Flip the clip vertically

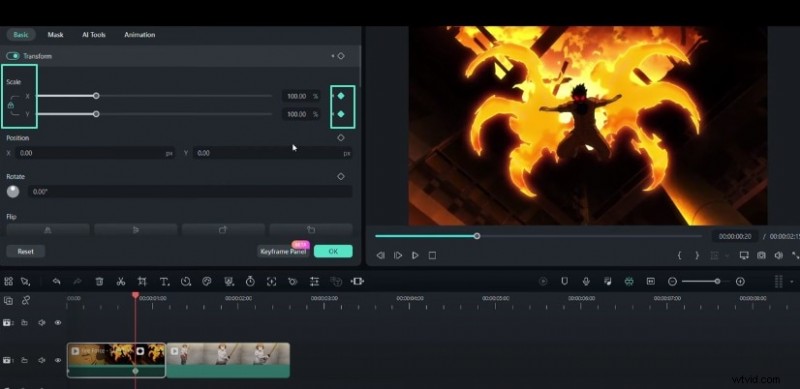point(136,230)
